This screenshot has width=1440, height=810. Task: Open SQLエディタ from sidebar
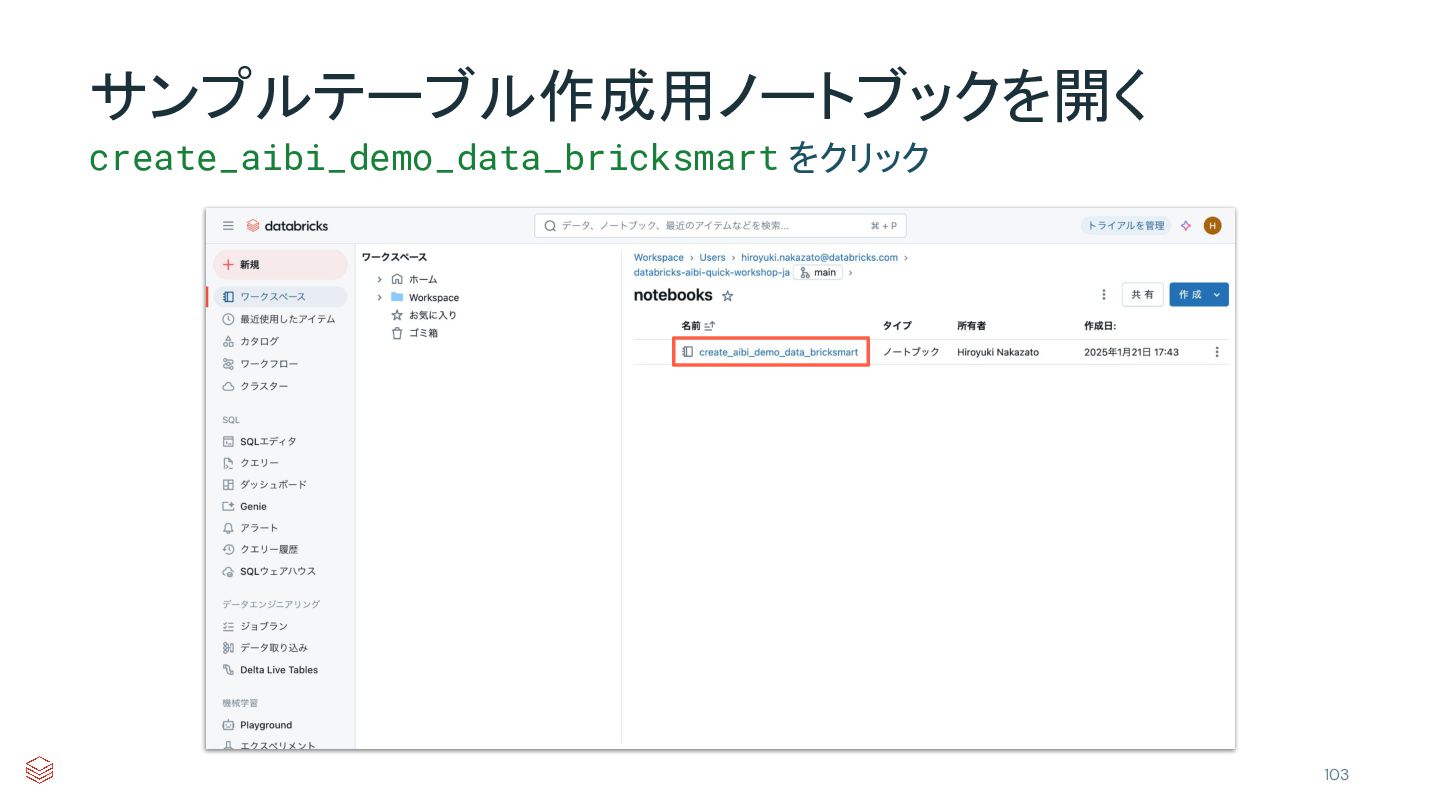tap(267, 441)
